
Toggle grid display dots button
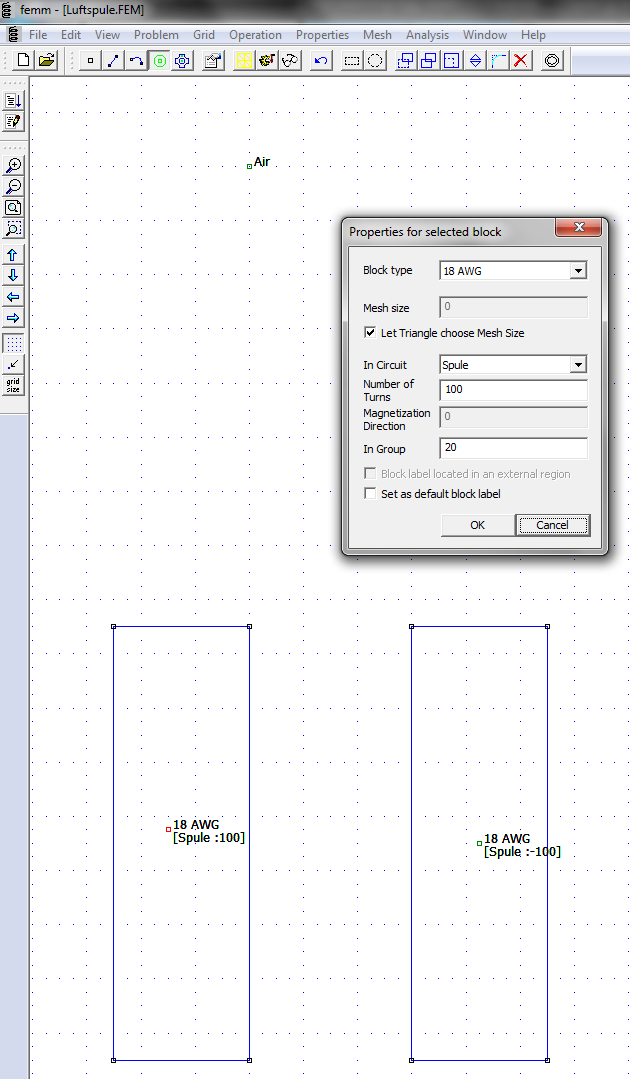coord(14,343)
